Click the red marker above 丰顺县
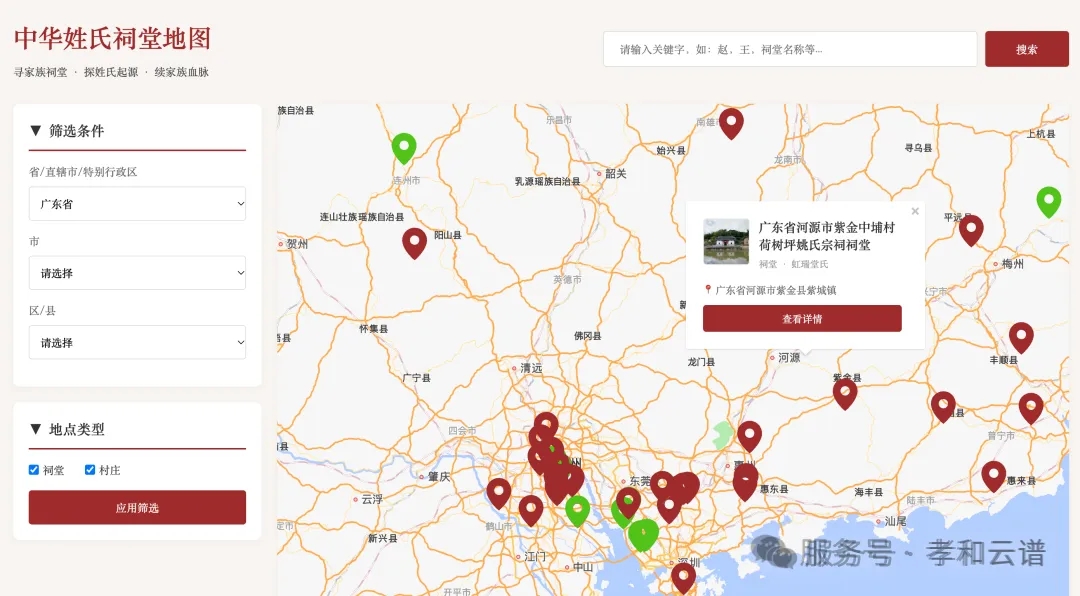Screen dimensions: 1080x596 click(1021, 338)
